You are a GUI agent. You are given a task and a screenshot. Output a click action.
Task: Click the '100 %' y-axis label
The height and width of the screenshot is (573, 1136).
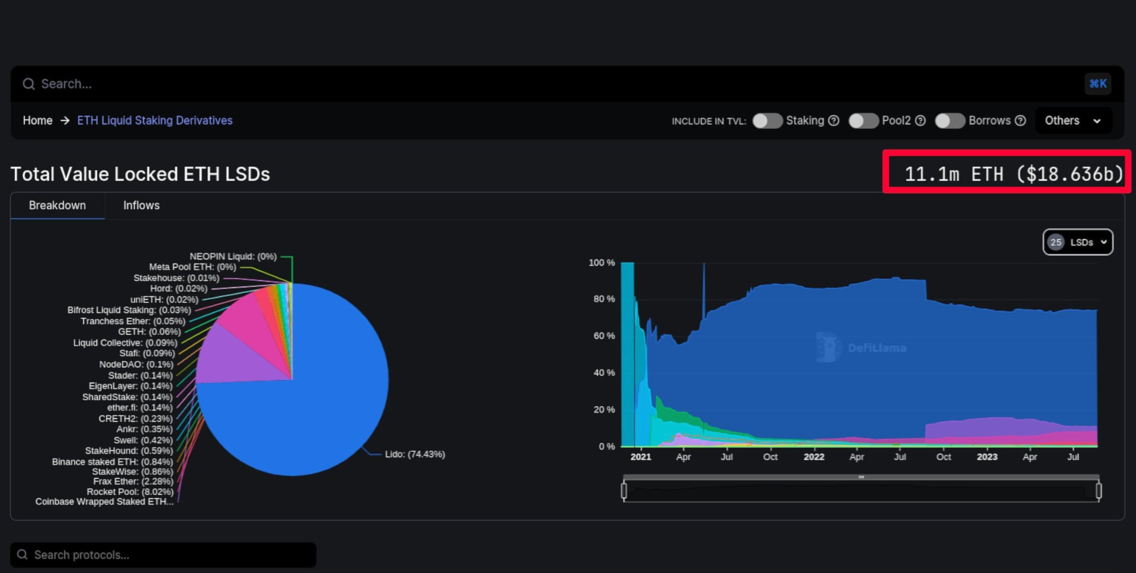601,263
